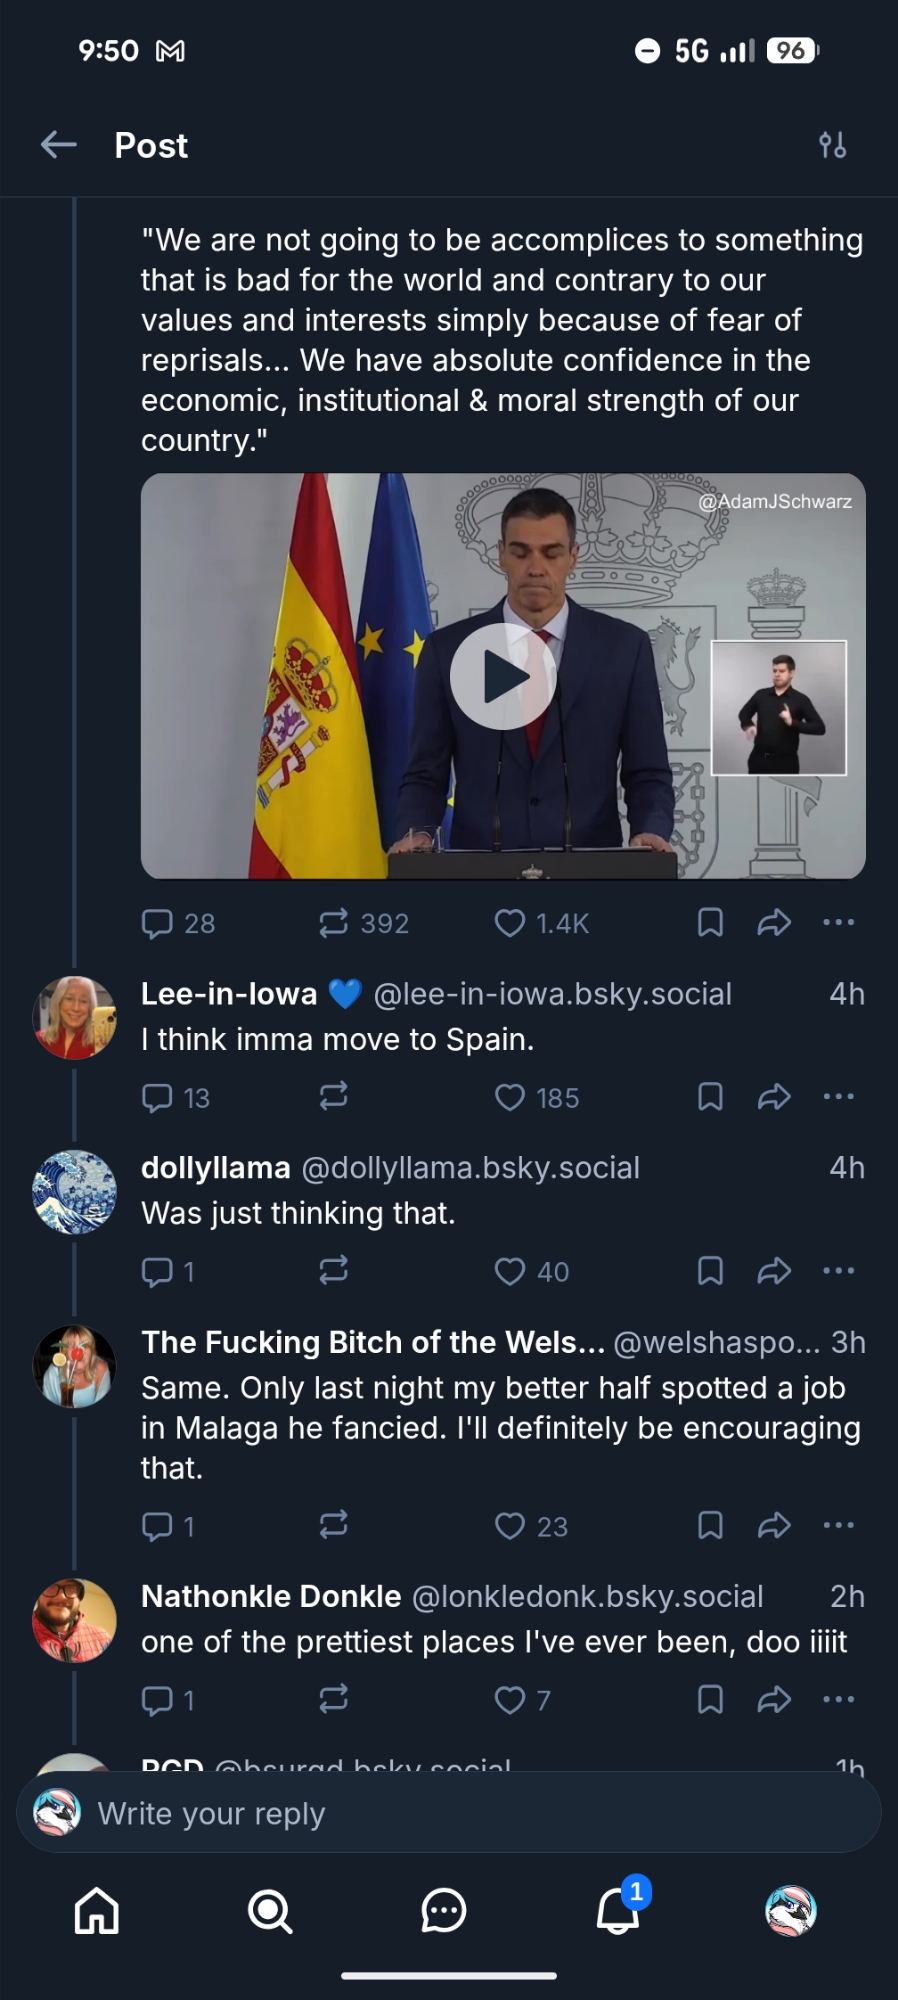898x2000 pixels.
Task: Go to the Home tab
Action: pyautogui.click(x=97, y=1911)
